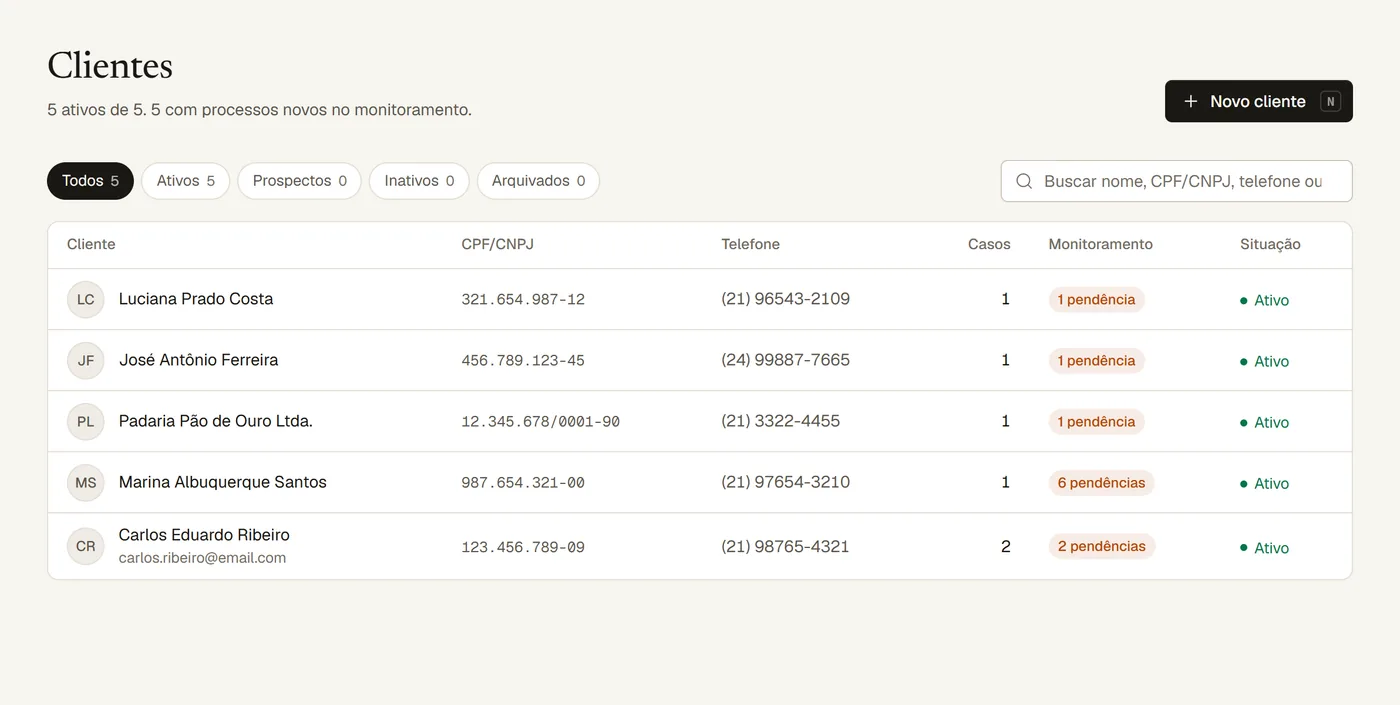Click phone (21) 97654-3210
Image resolution: width=1400 pixels, height=705 pixels.
(785, 482)
